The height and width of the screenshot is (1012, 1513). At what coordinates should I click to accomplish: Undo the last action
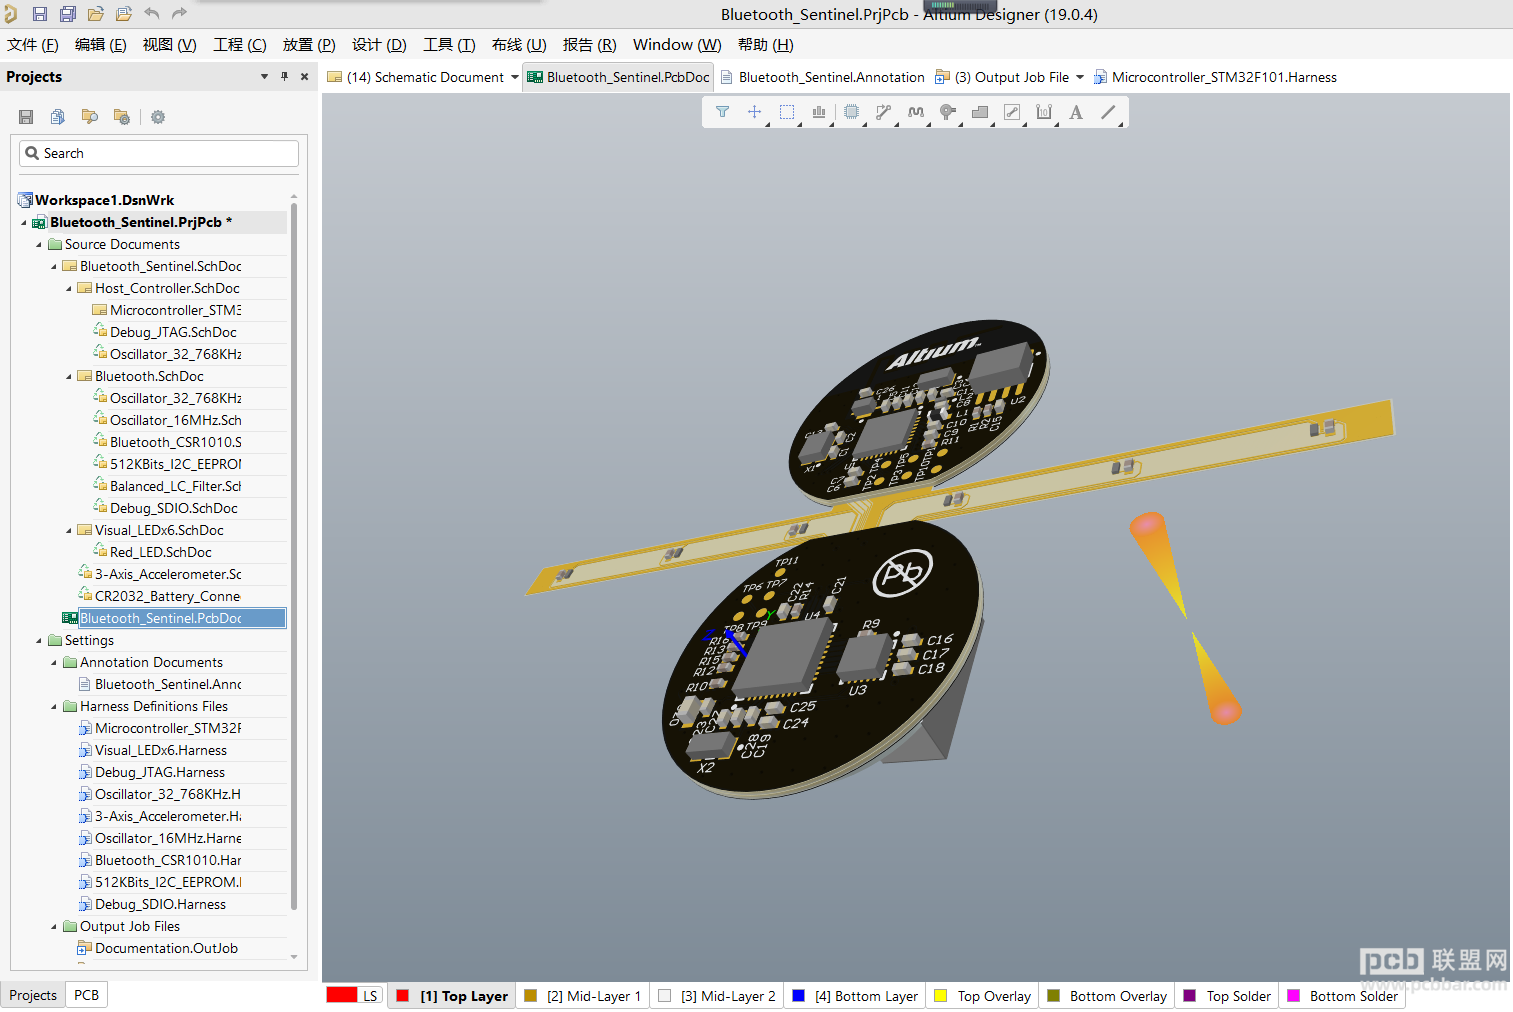point(152,14)
